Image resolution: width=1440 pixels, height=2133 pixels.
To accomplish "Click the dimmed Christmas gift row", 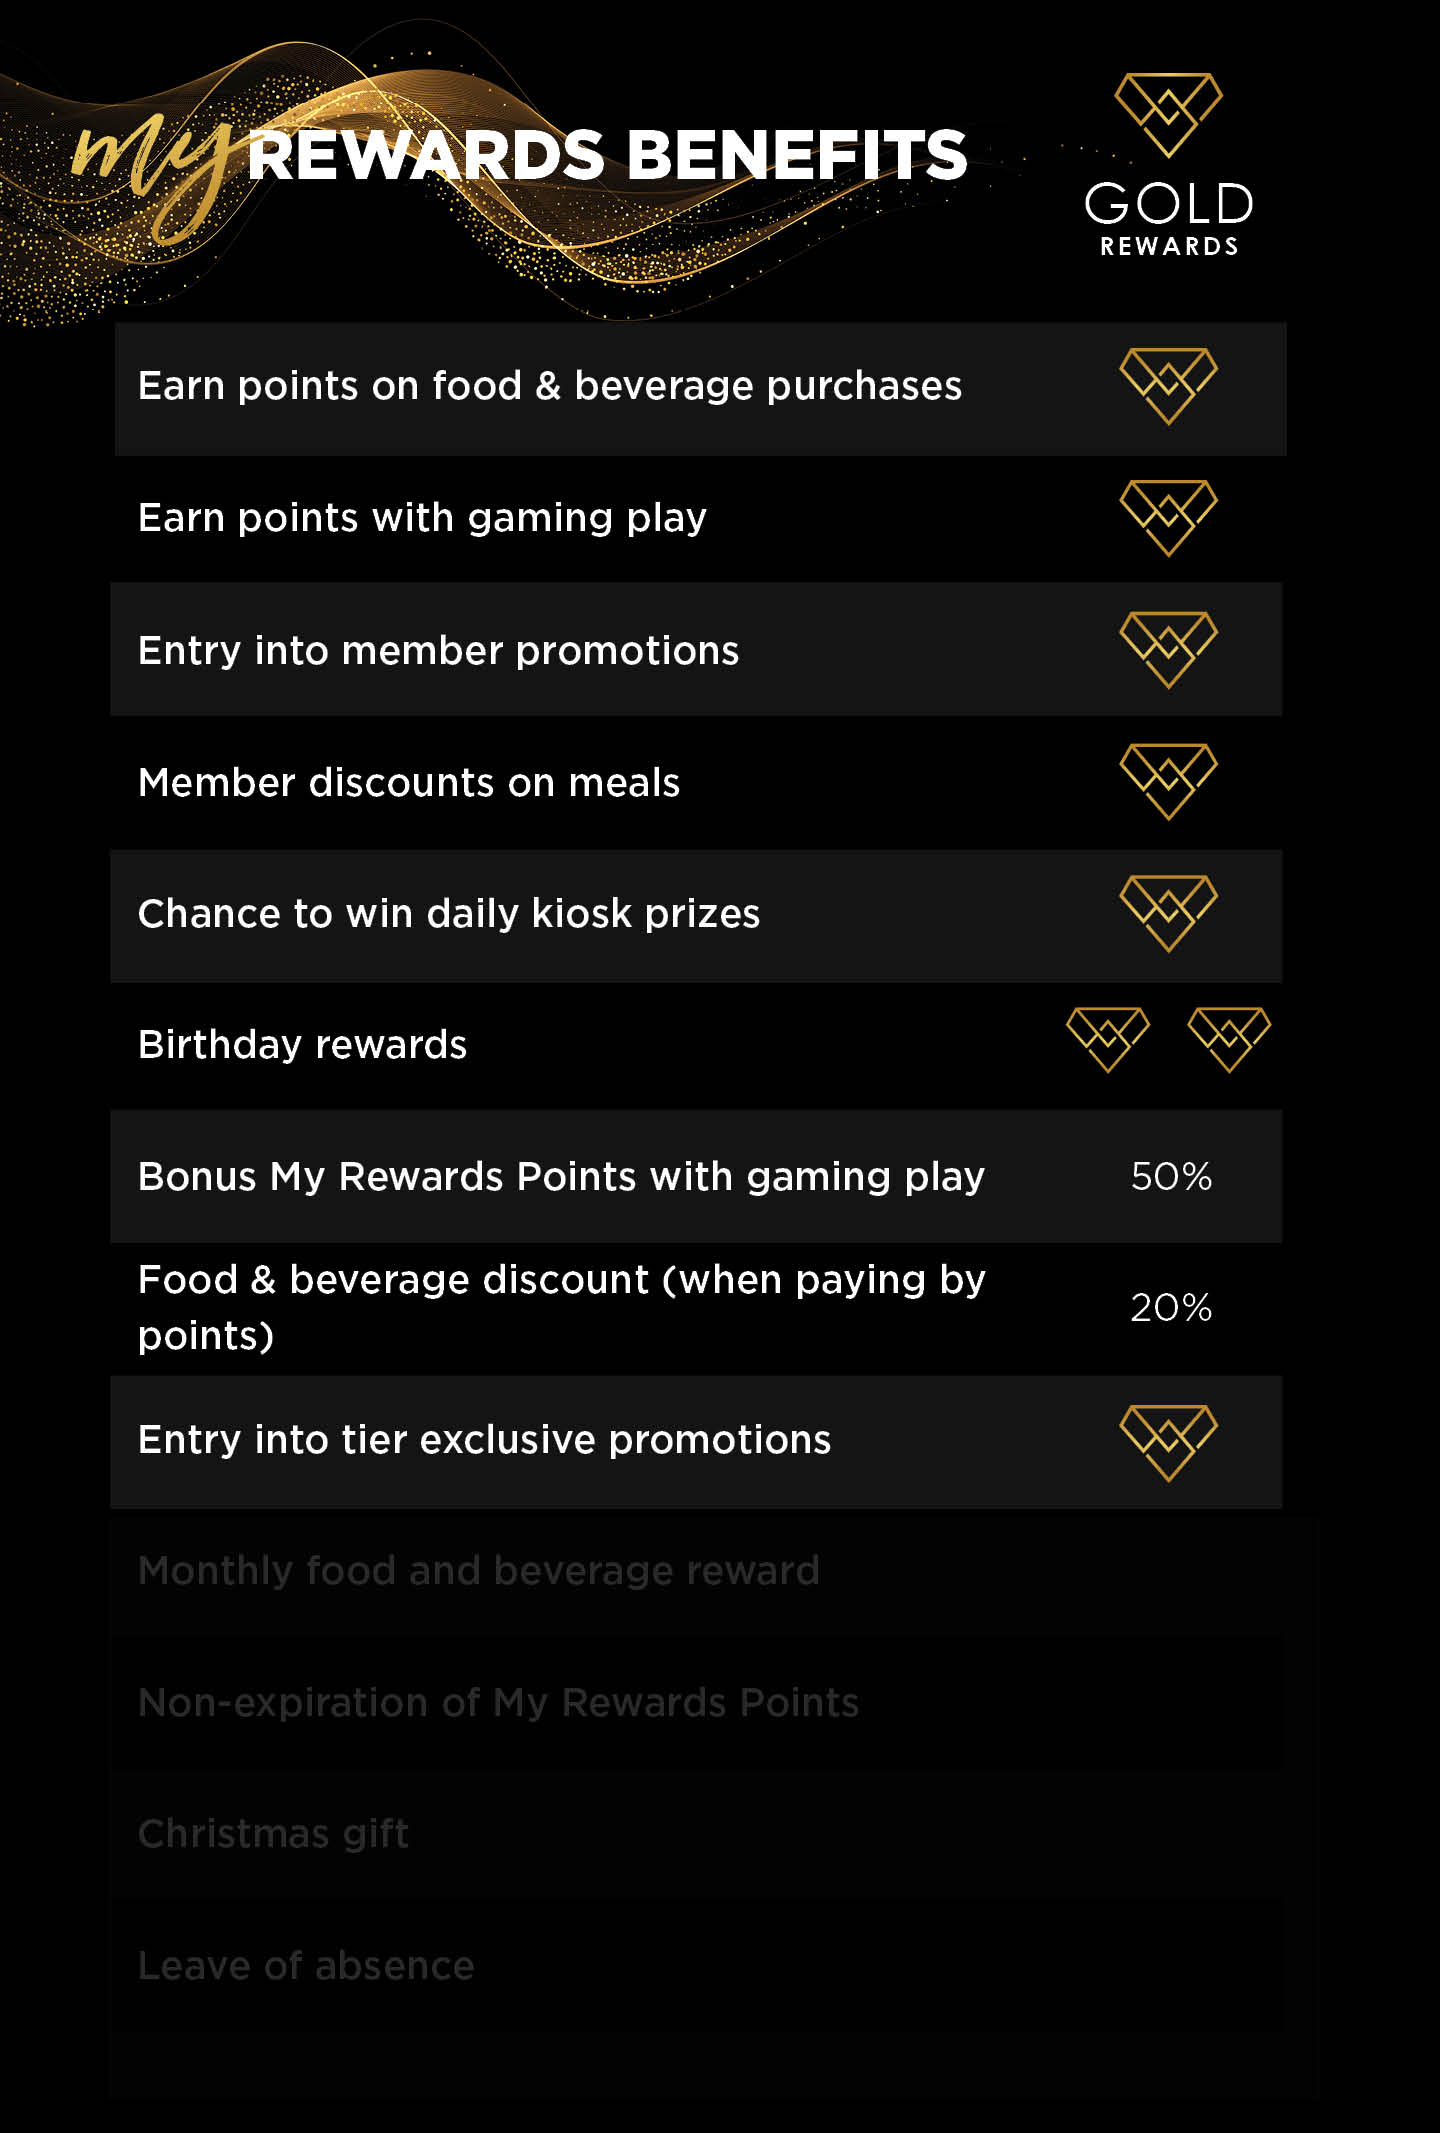I will tap(697, 1834).
